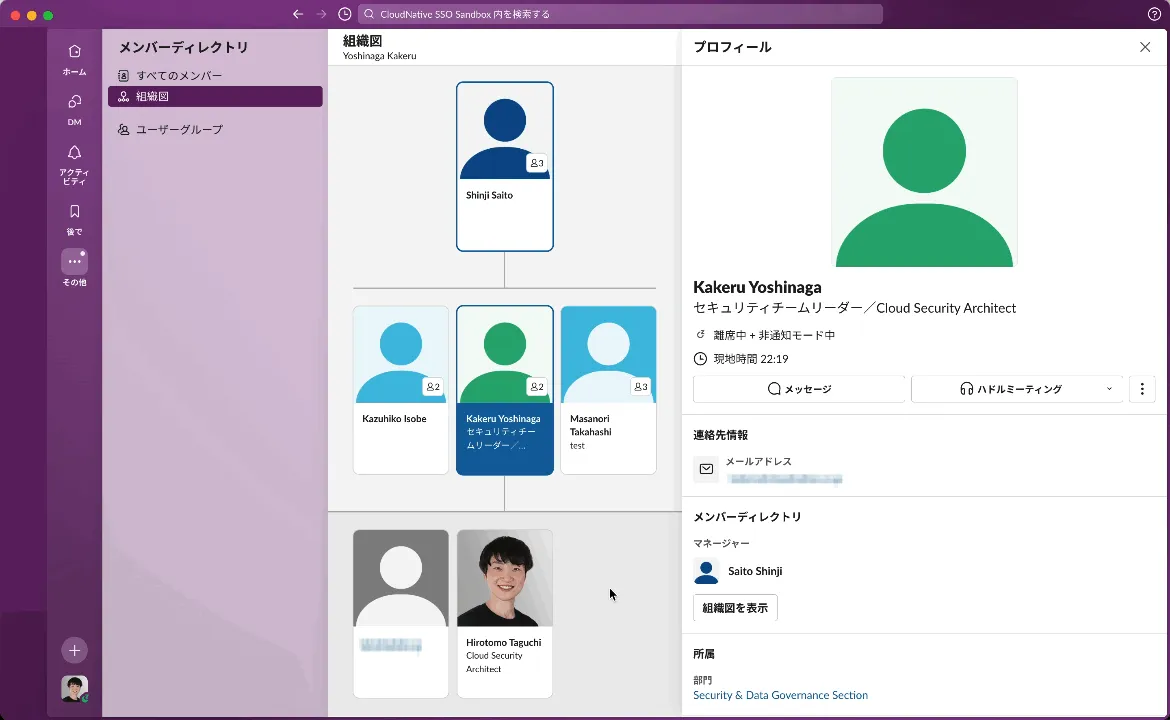Click the Show org chart (組織図を表示) button
This screenshot has width=1170, height=720.
coord(735,608)
